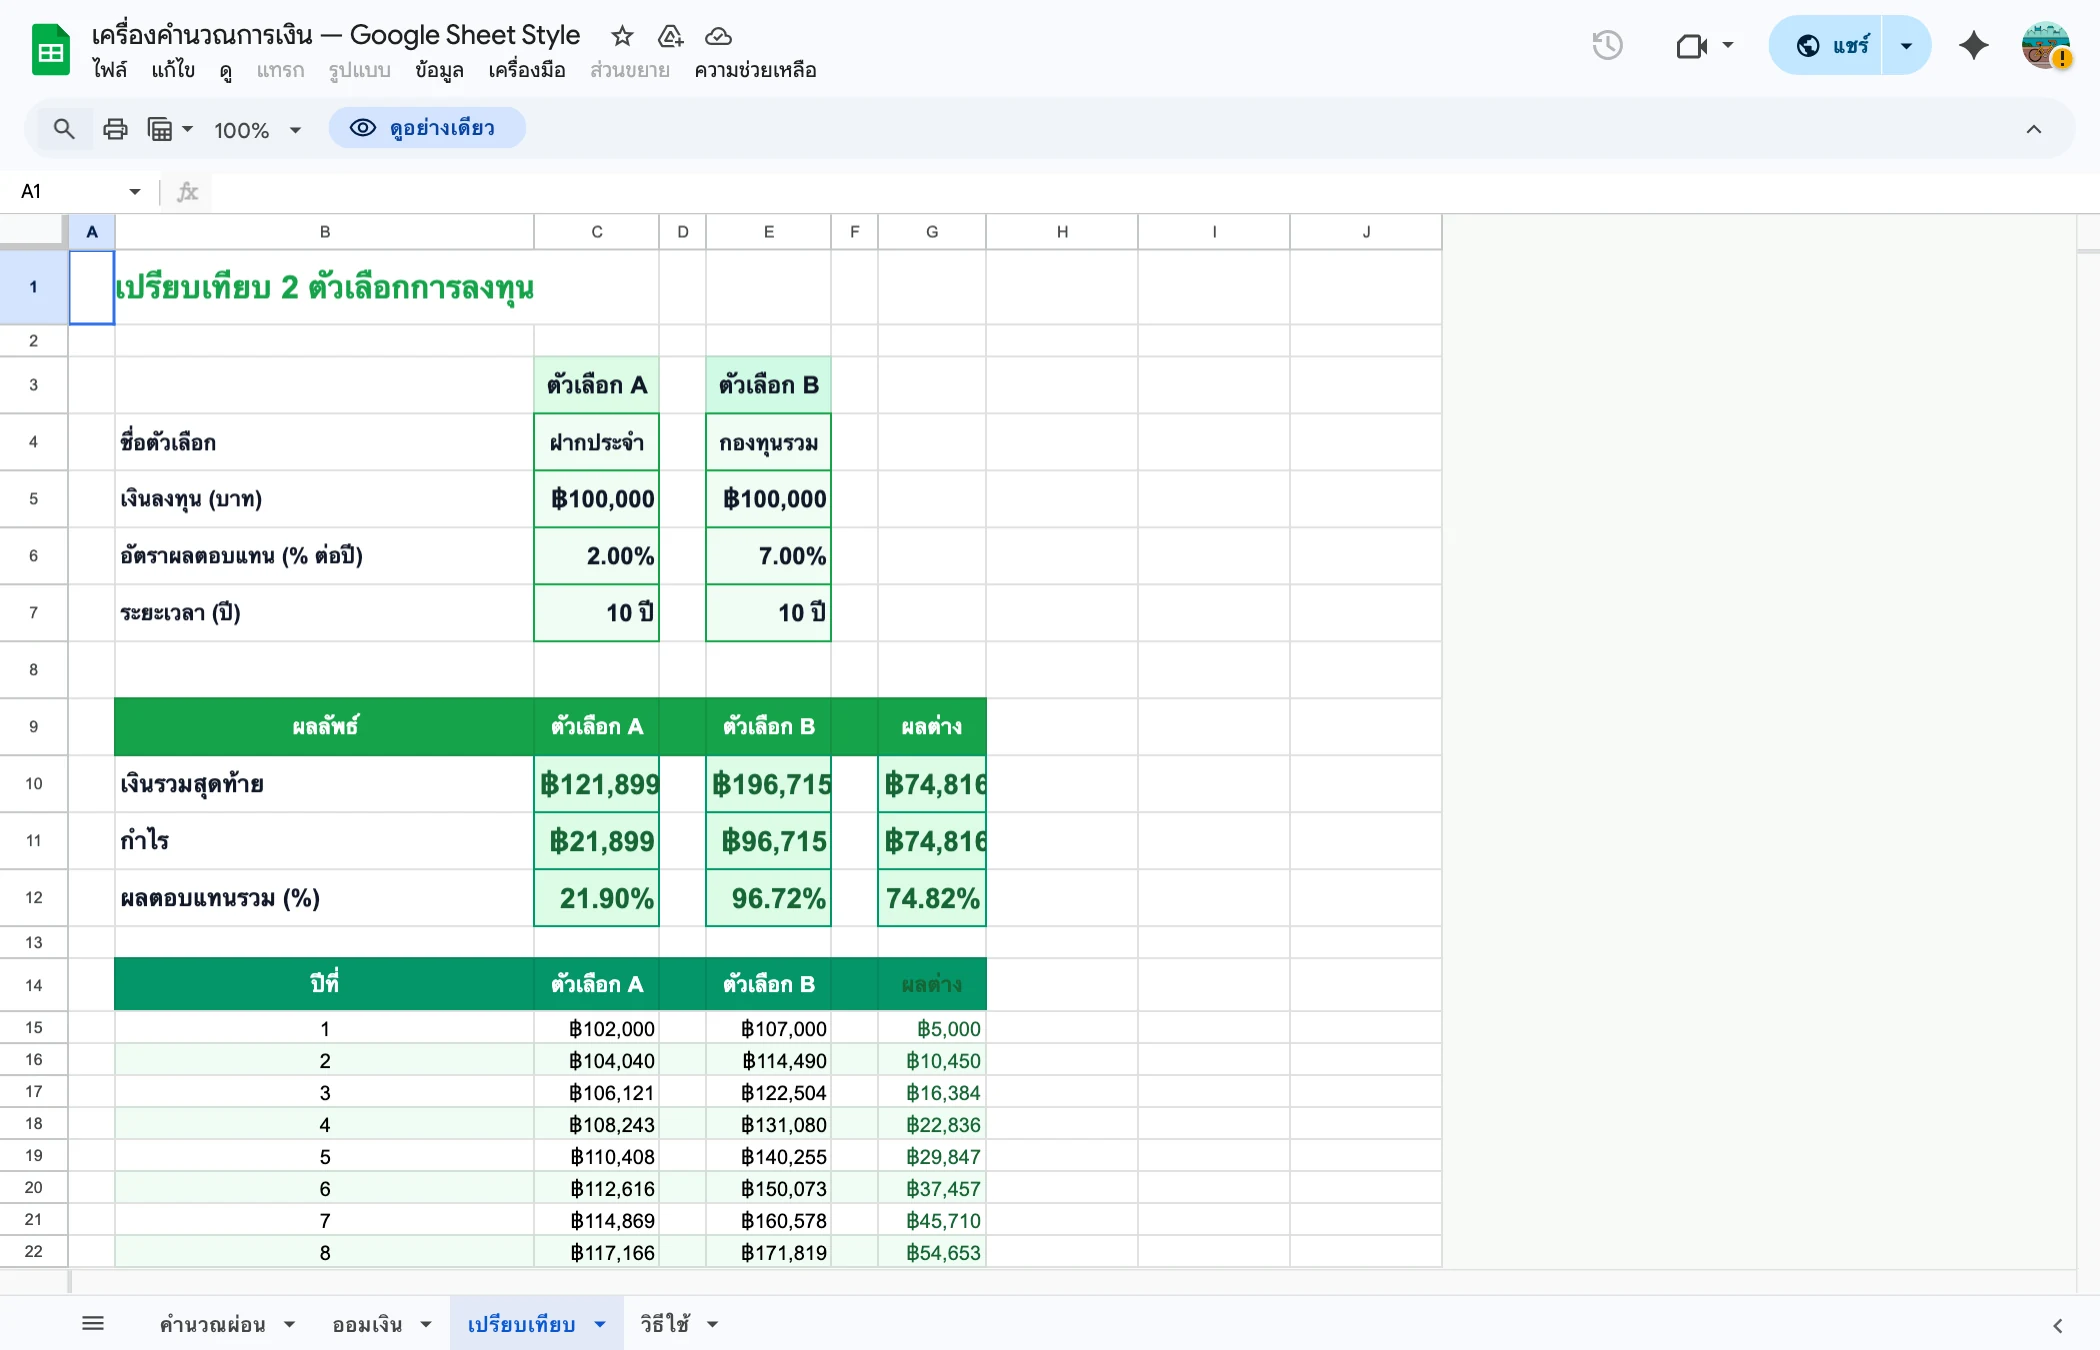Viewport: 2100px width, 1350px height.
Task: Click the แชร์ share button
Action: point(1845,45)
